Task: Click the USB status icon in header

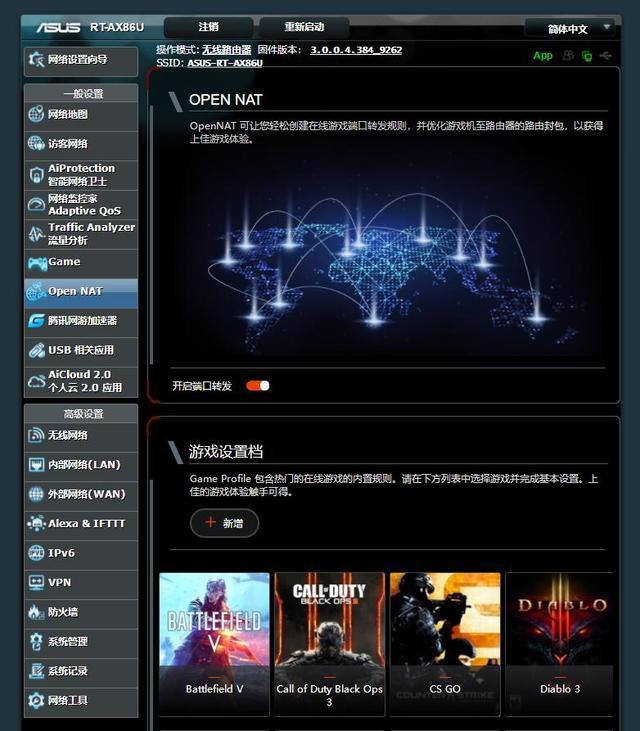Action: point(606,55)
